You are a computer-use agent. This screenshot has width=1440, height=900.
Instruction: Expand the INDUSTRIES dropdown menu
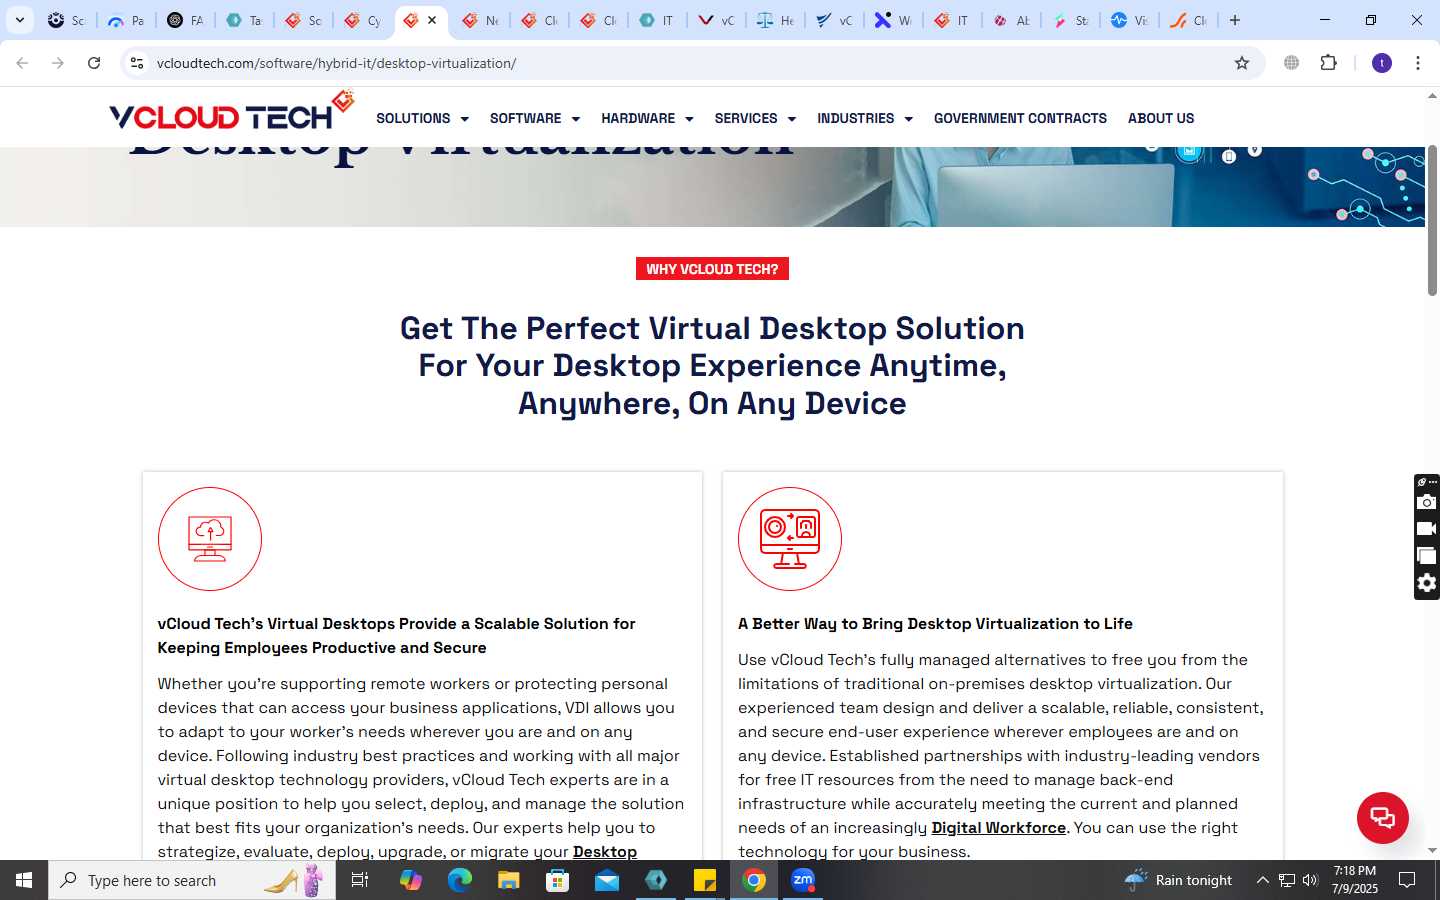(x=865, y=118)
